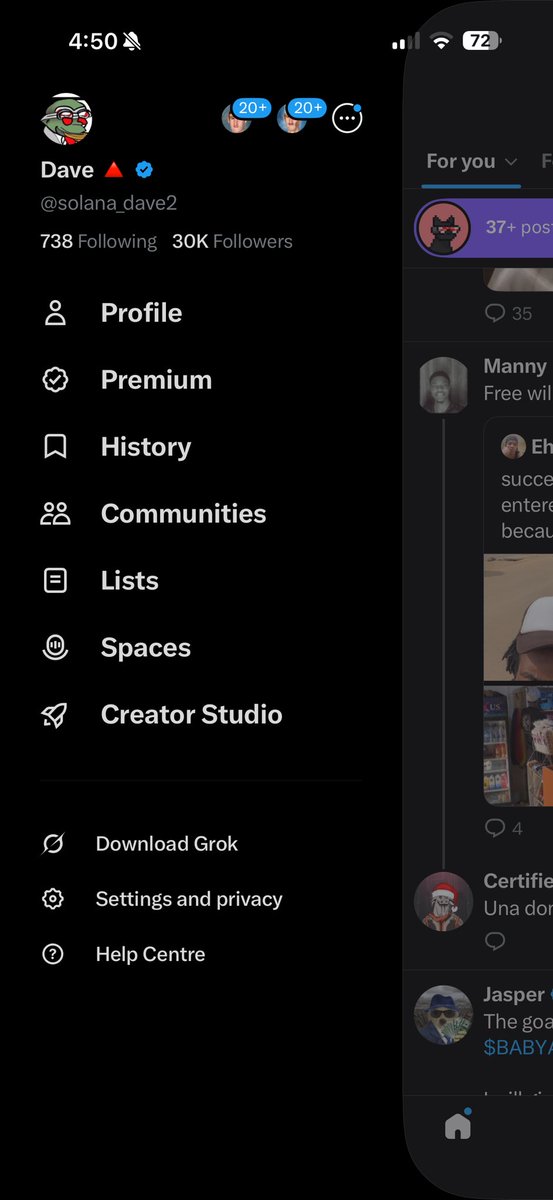Tap the battery indicator showing 72
Viewport: 553px width, 1200px height.
(x=483, y=41)
